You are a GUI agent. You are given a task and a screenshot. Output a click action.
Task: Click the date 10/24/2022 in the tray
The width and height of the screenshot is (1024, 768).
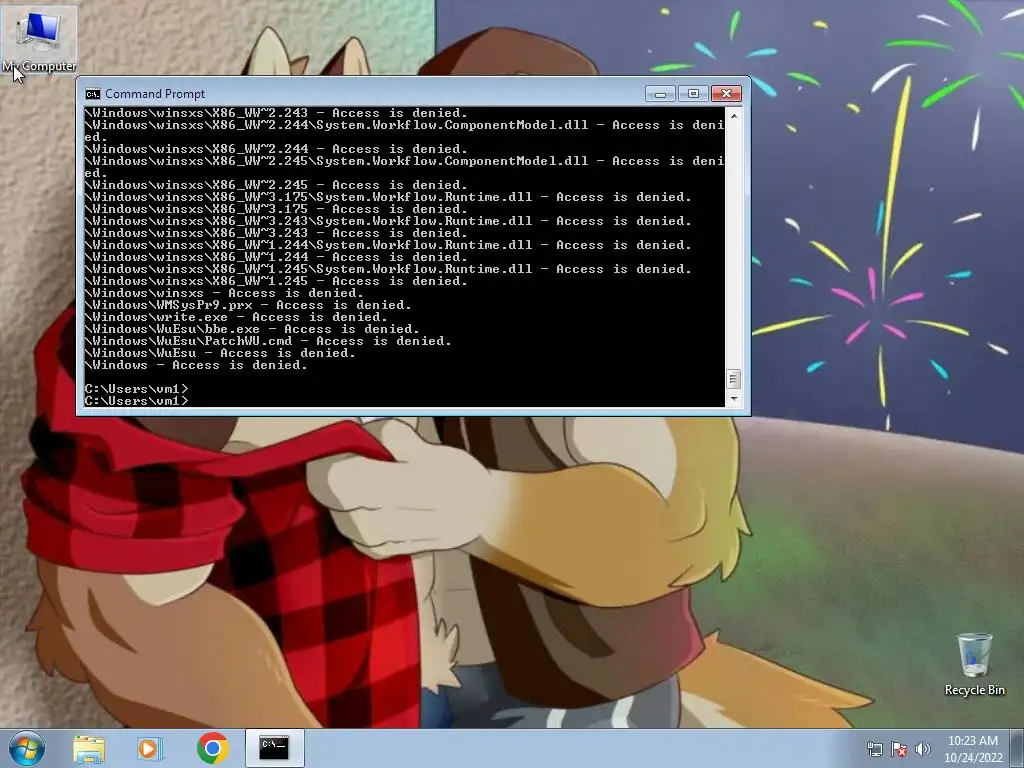pos(972,758)
